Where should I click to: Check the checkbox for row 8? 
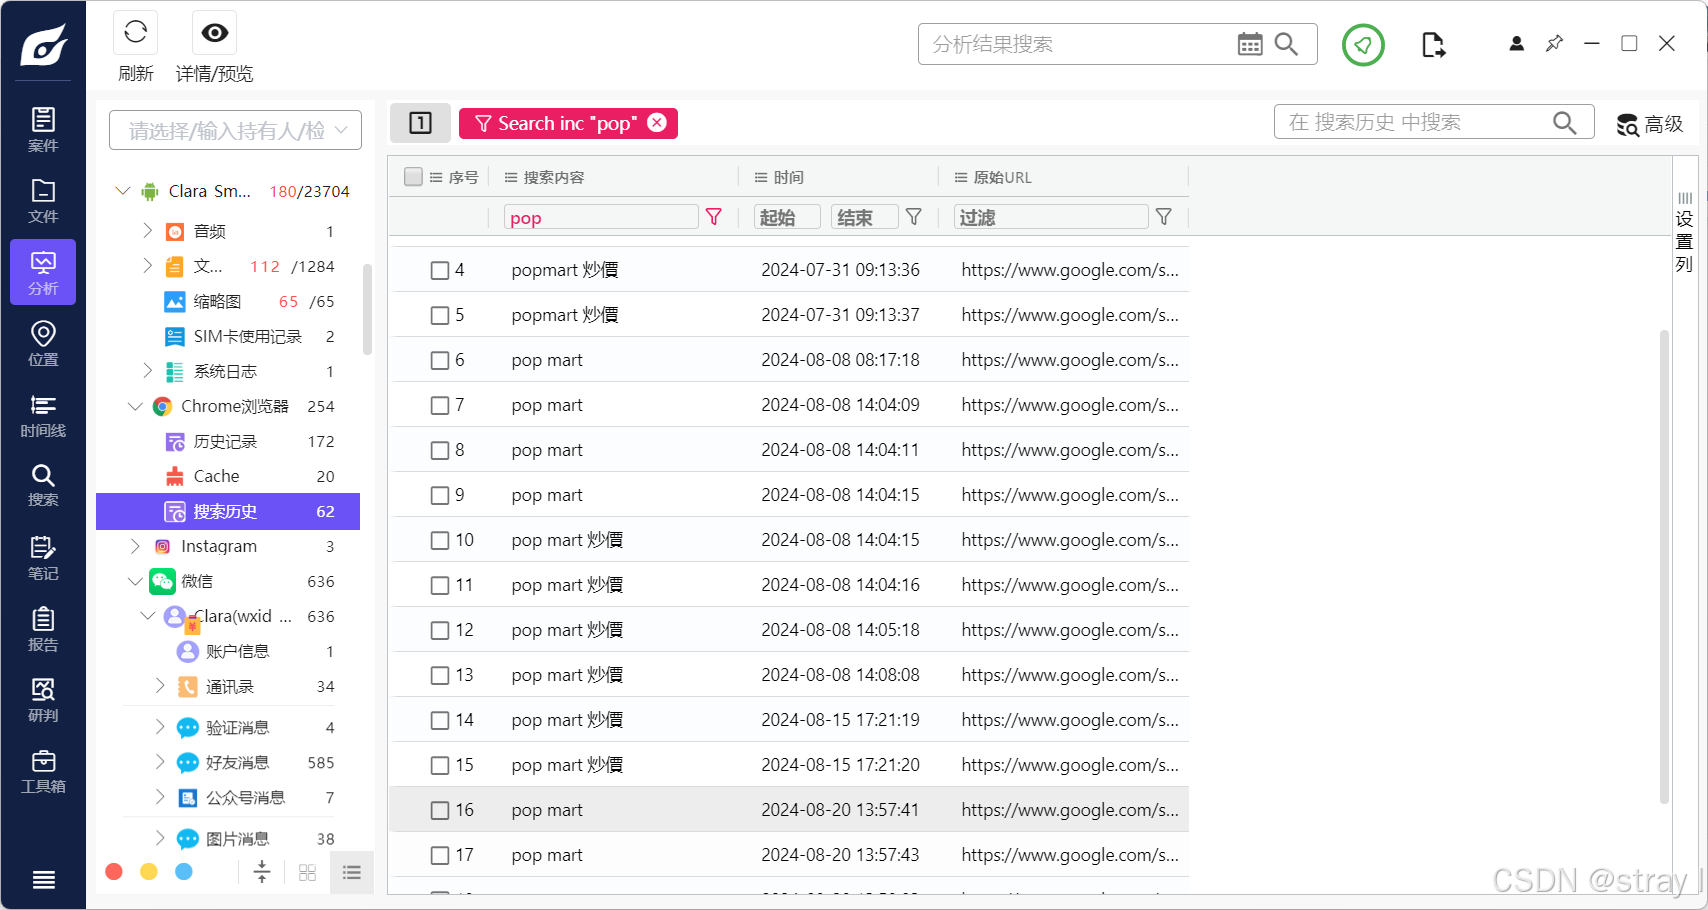(x=440, y=450)
